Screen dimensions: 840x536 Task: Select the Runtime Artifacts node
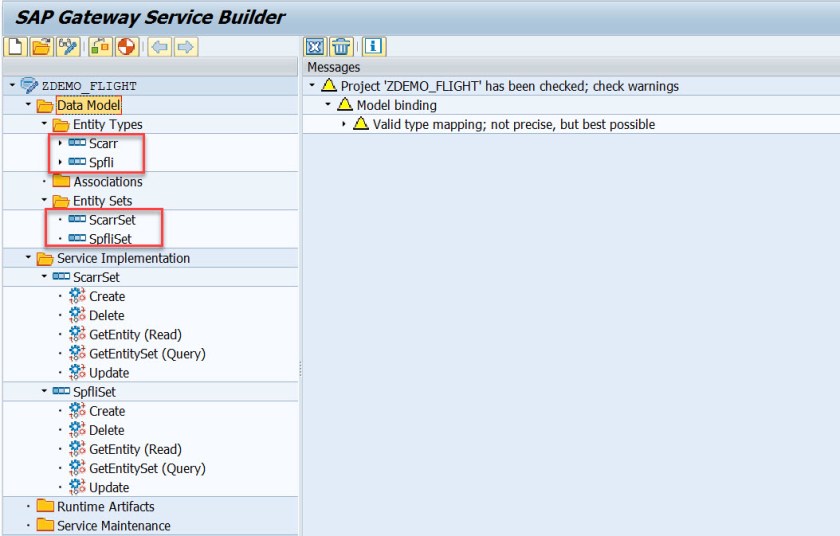pyautogui.click(x=106, y=507)
